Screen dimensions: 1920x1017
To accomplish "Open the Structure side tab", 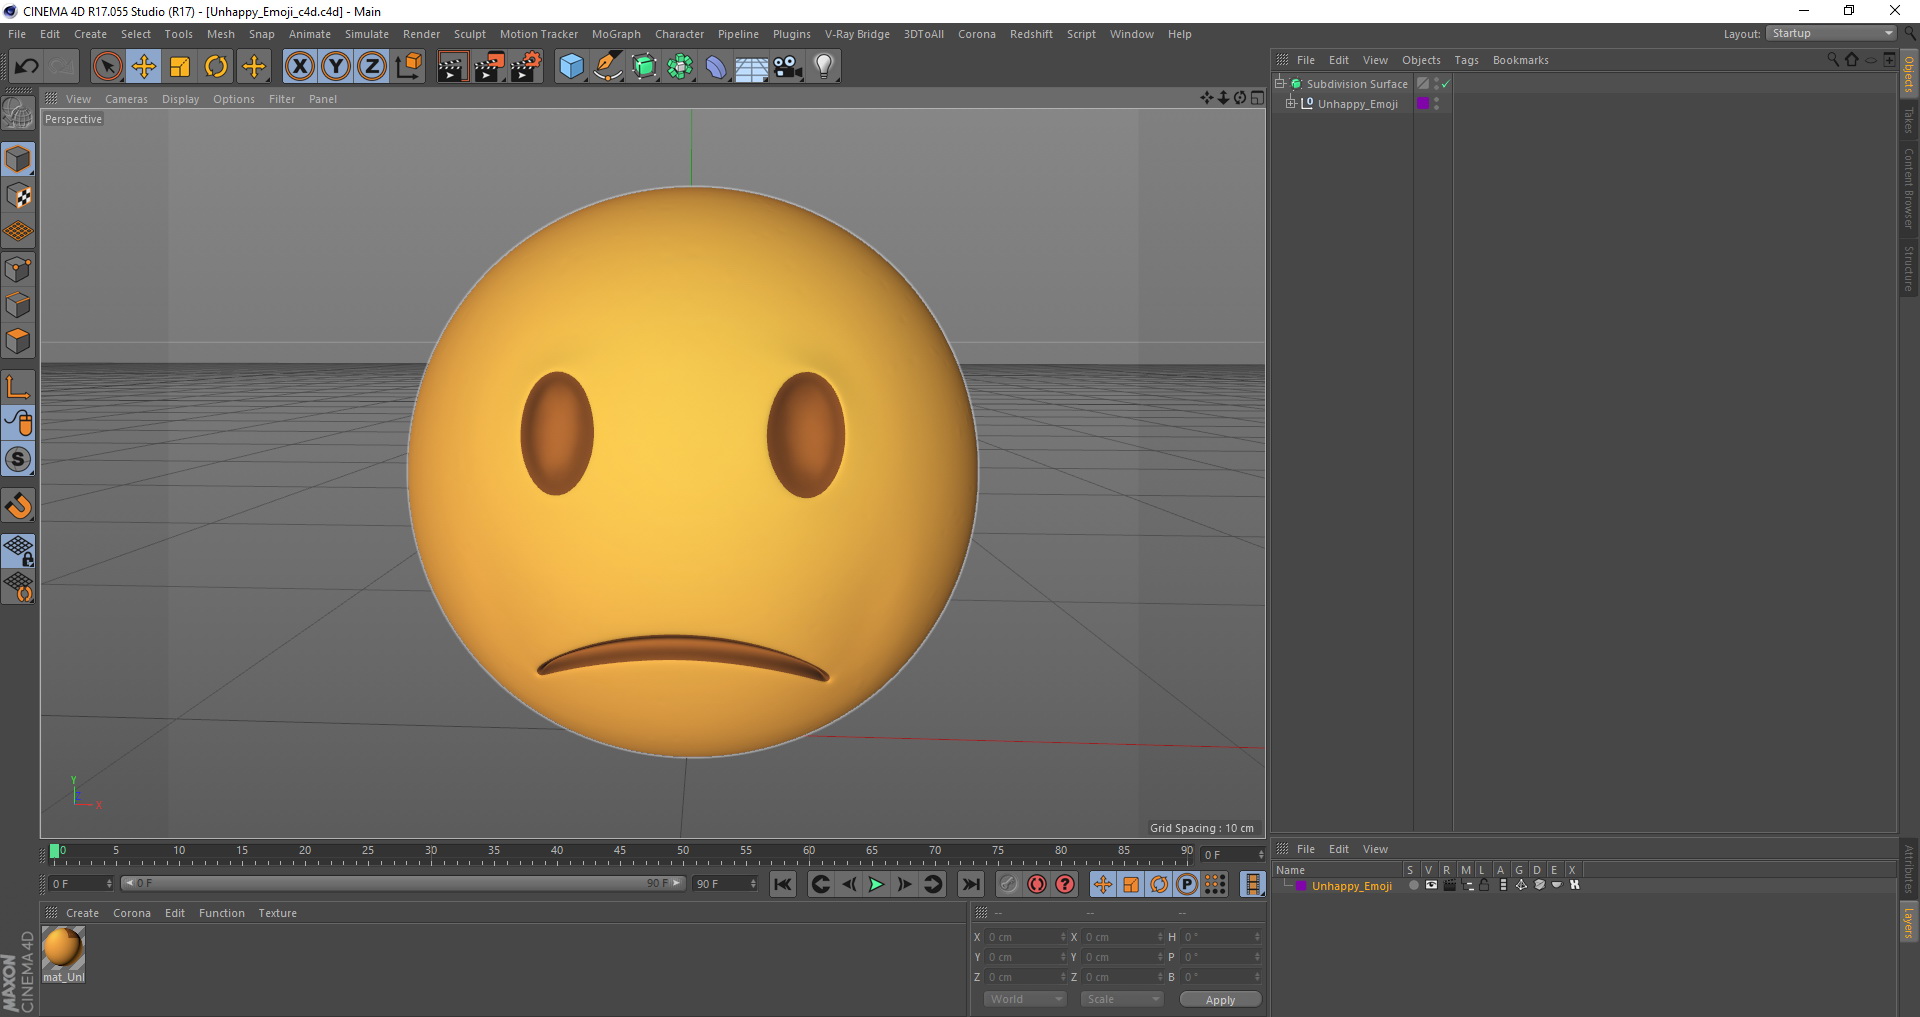I will 1908,268.
